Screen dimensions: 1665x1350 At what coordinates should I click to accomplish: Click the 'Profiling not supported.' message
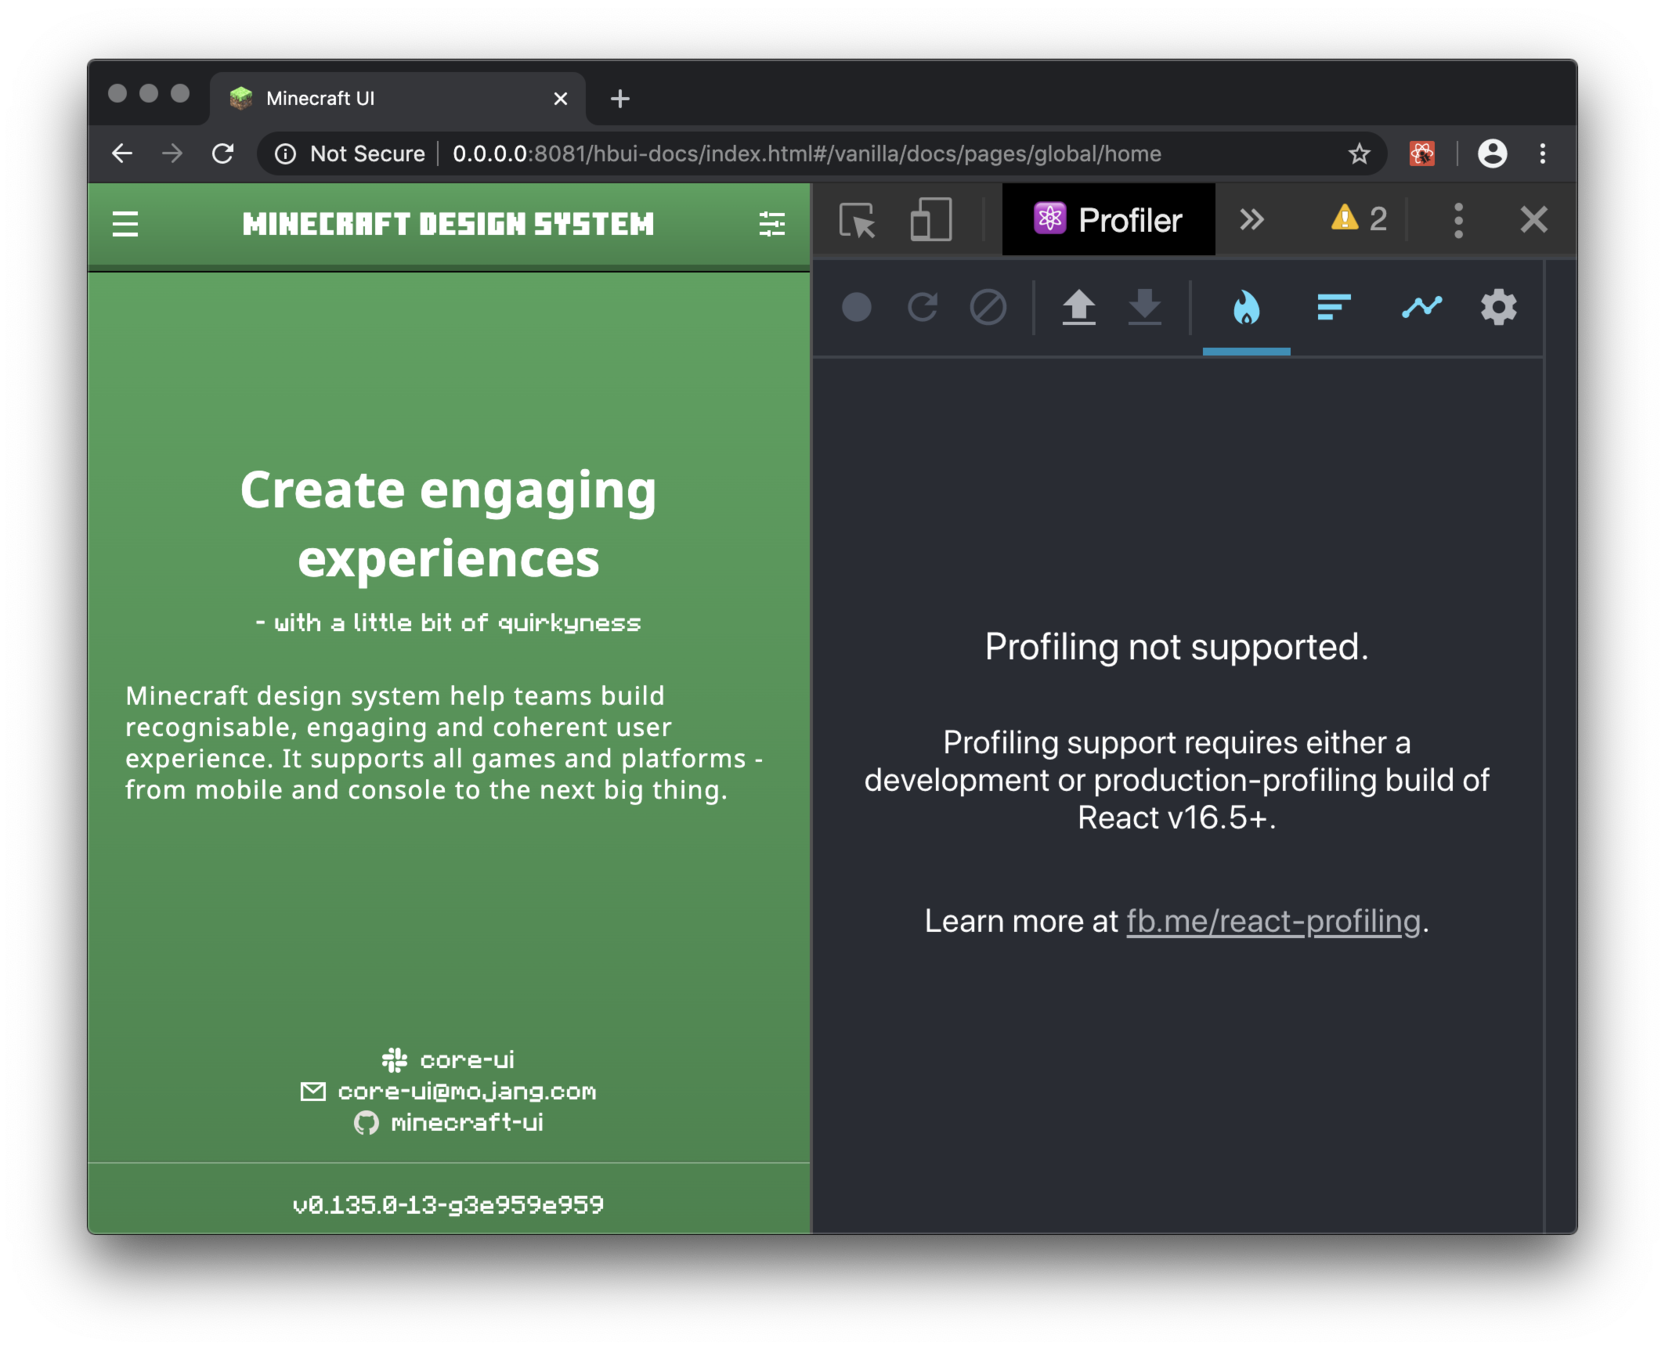1176,647
